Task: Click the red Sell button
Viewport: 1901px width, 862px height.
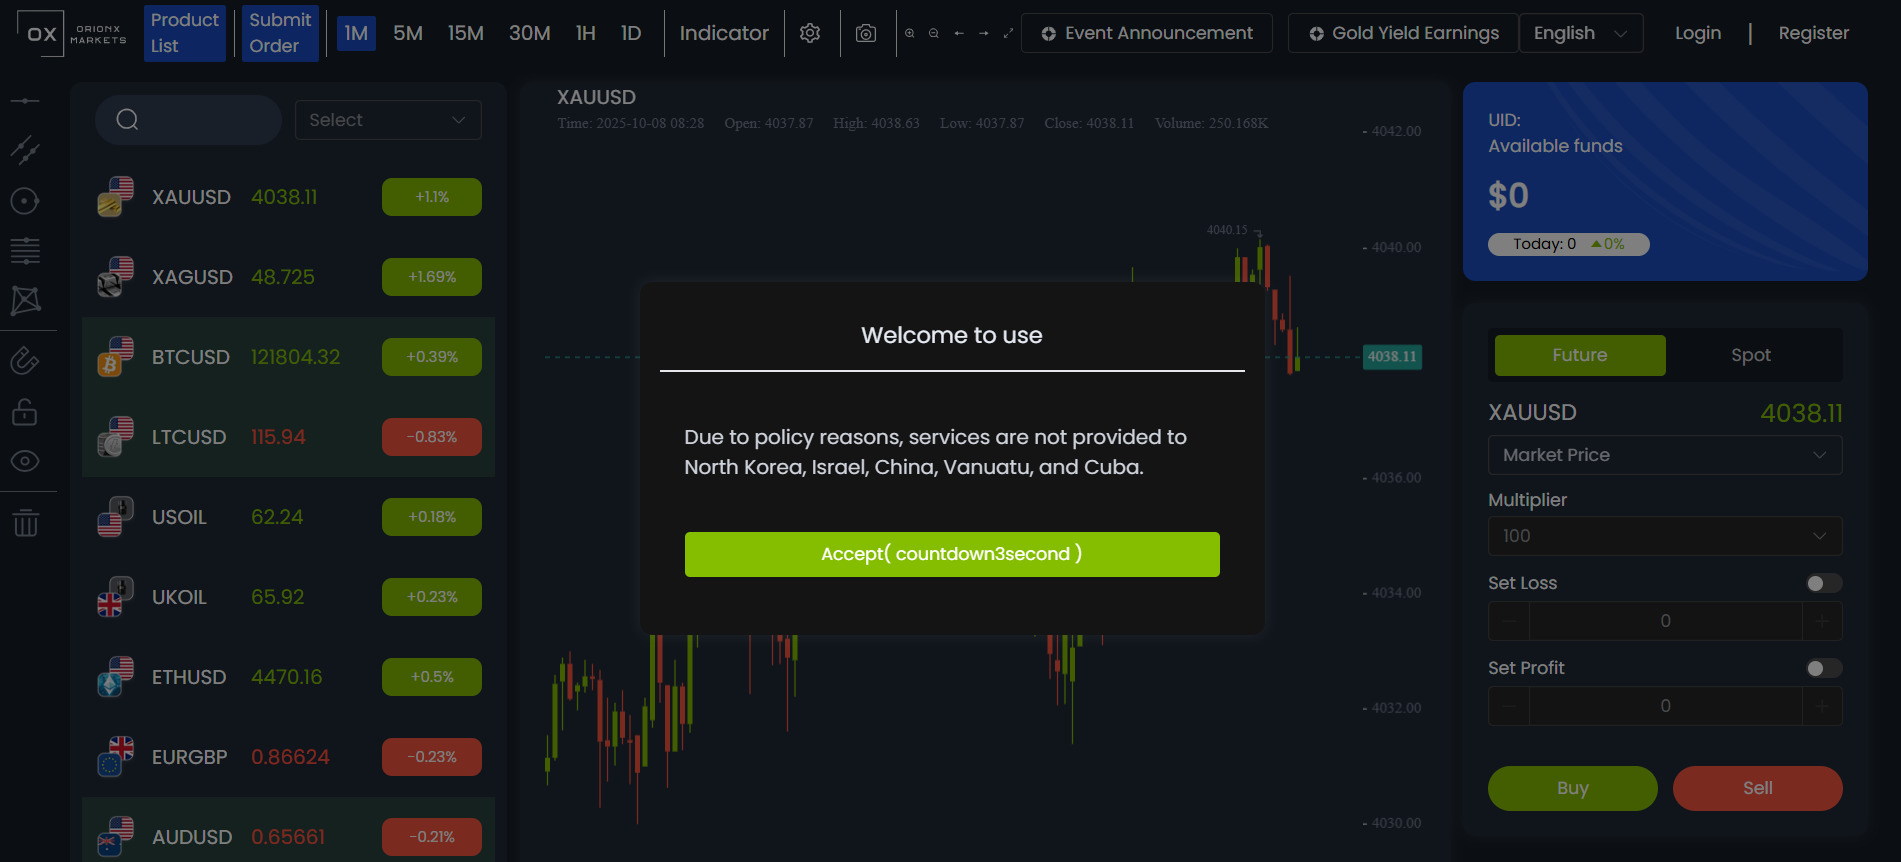Action: pos(1757,788)
